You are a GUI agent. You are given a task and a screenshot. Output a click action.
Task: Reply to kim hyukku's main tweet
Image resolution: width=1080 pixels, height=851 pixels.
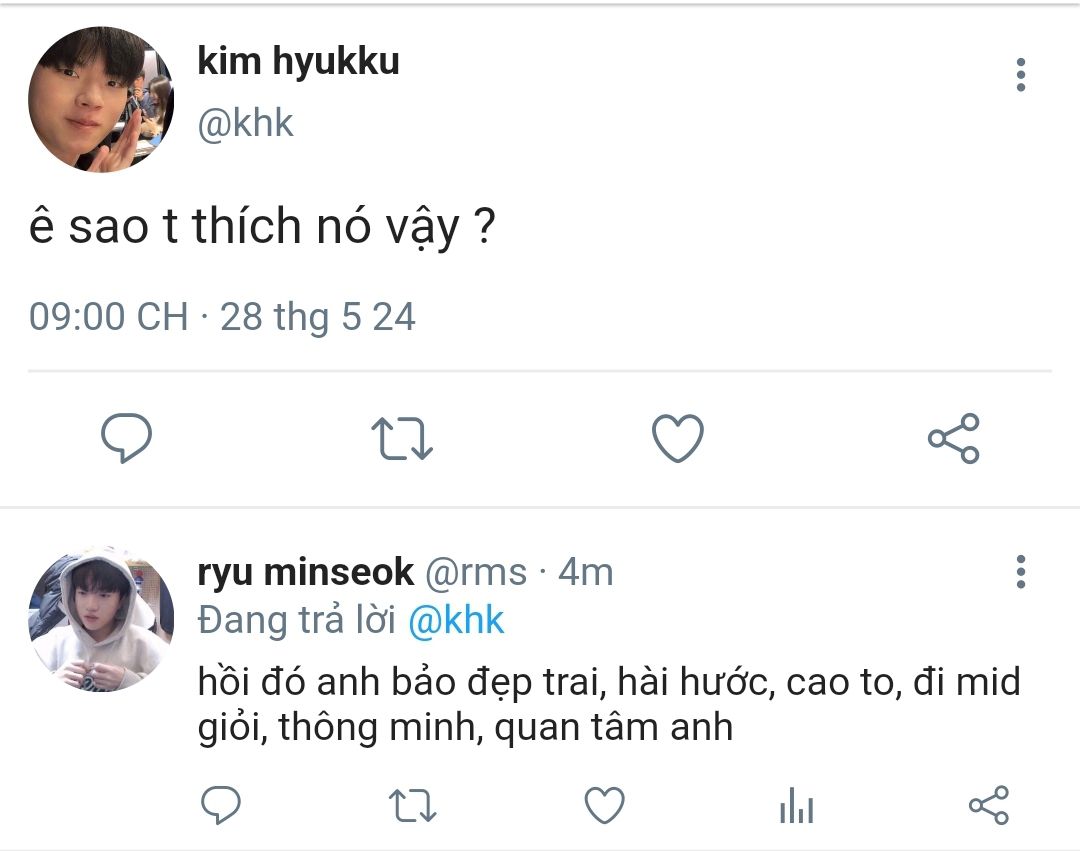pos(127,438)
